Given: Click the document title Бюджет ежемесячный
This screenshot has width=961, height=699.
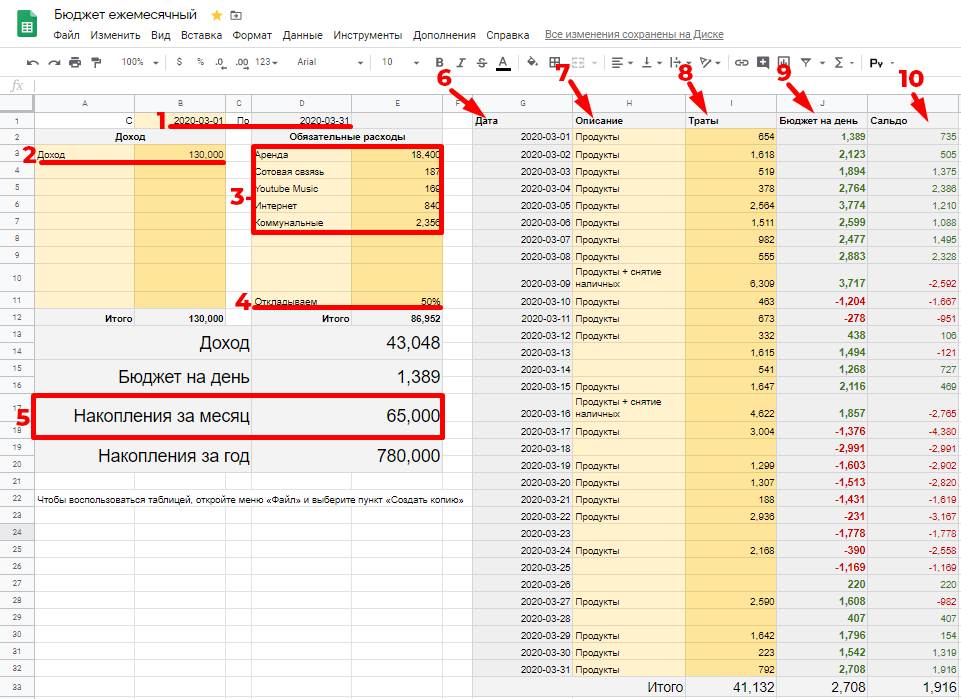Looking at the screenshot, I should 125,15.
